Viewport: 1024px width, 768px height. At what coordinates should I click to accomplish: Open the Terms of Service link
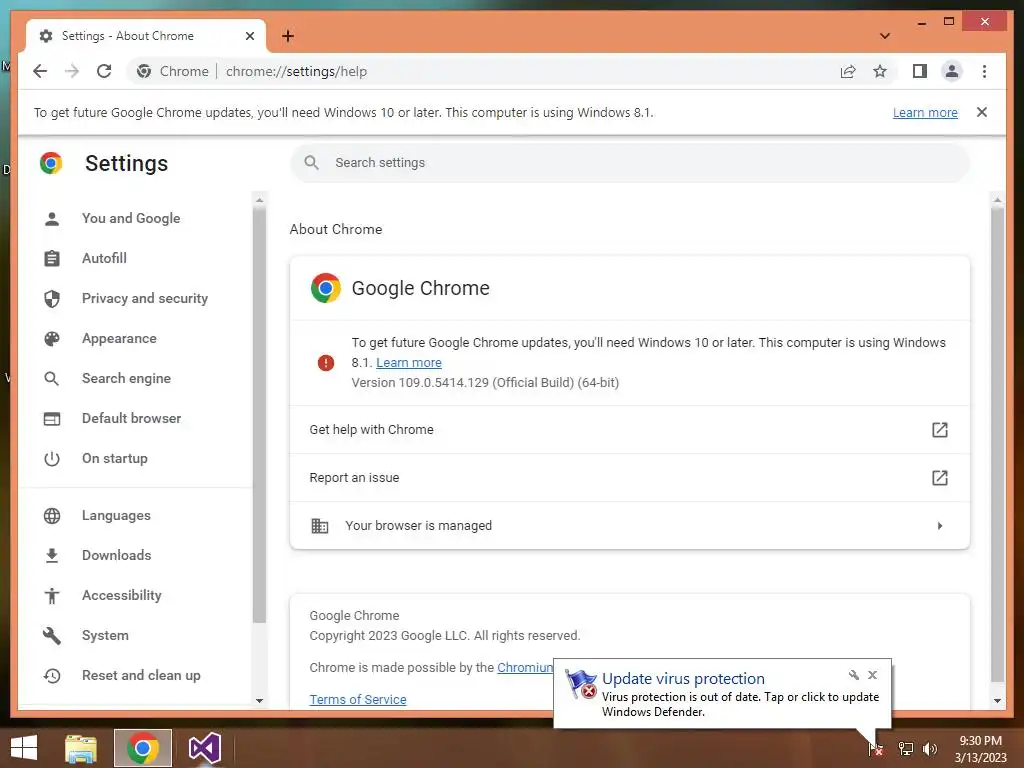(358, 699)
